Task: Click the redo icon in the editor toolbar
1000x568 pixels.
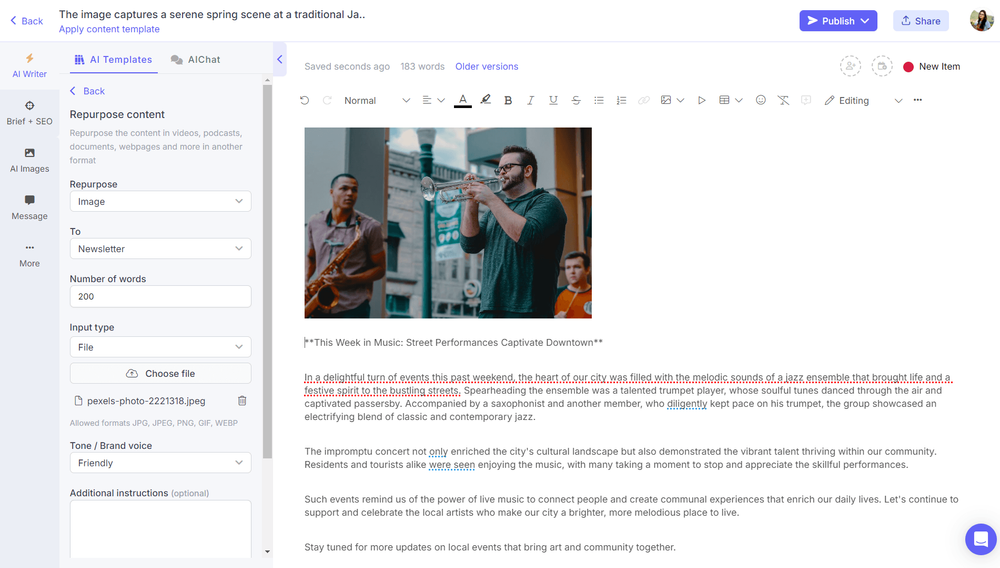Action: 327,101
